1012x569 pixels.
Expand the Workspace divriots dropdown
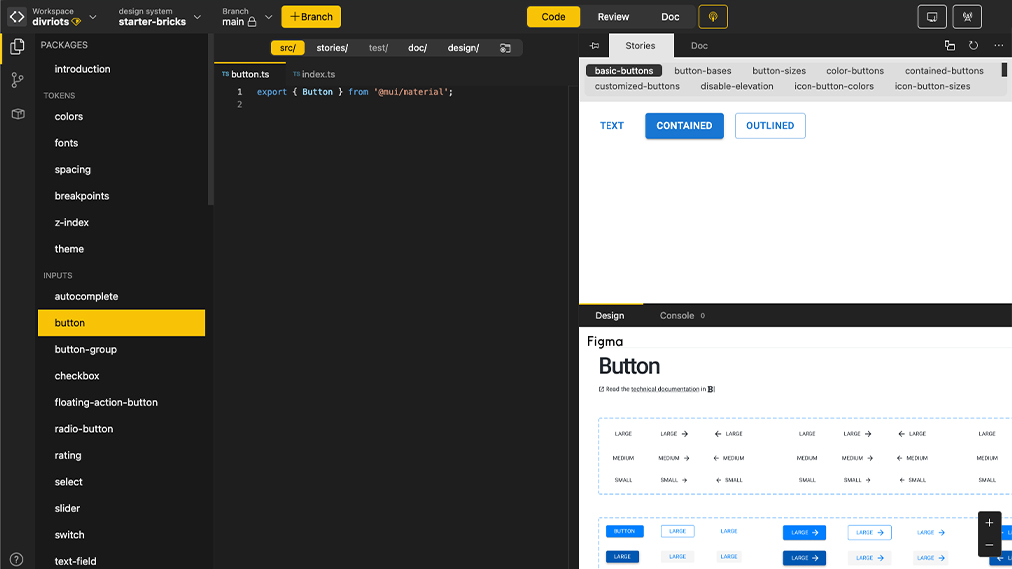click(x=93, y=17)
